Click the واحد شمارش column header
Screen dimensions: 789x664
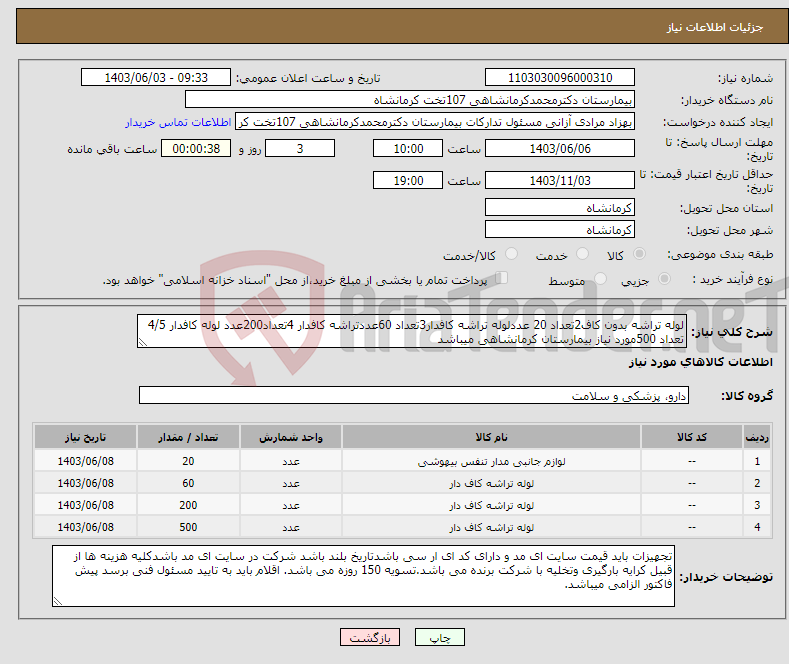coord(291,437)
